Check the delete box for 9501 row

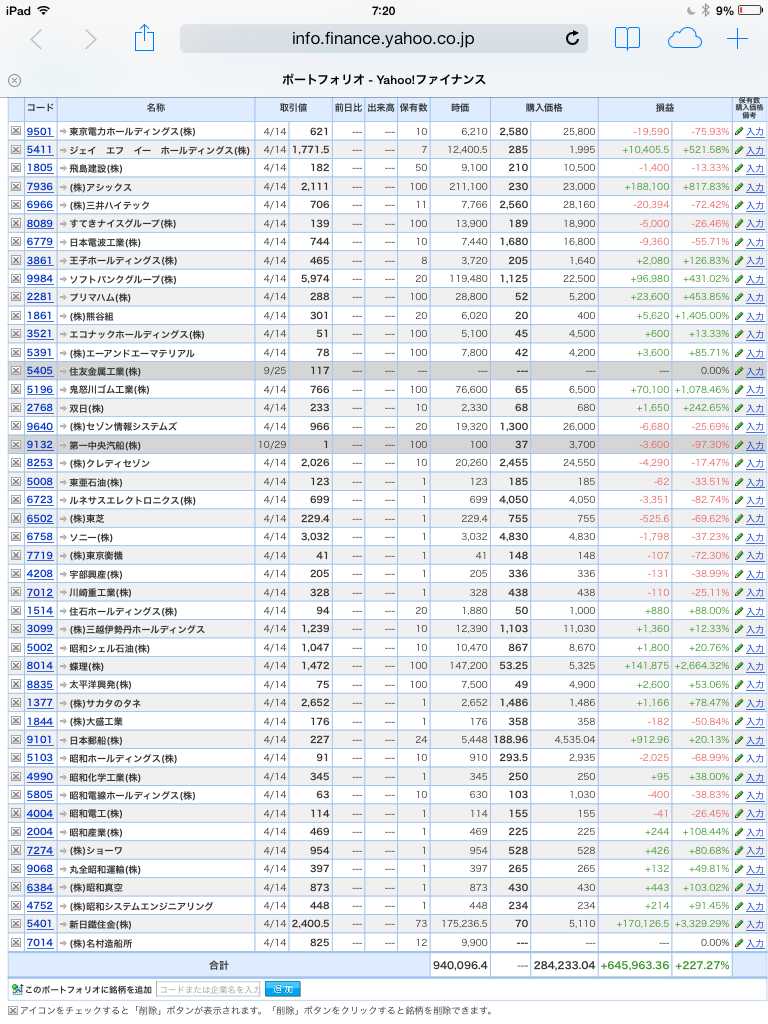(16, 131)
